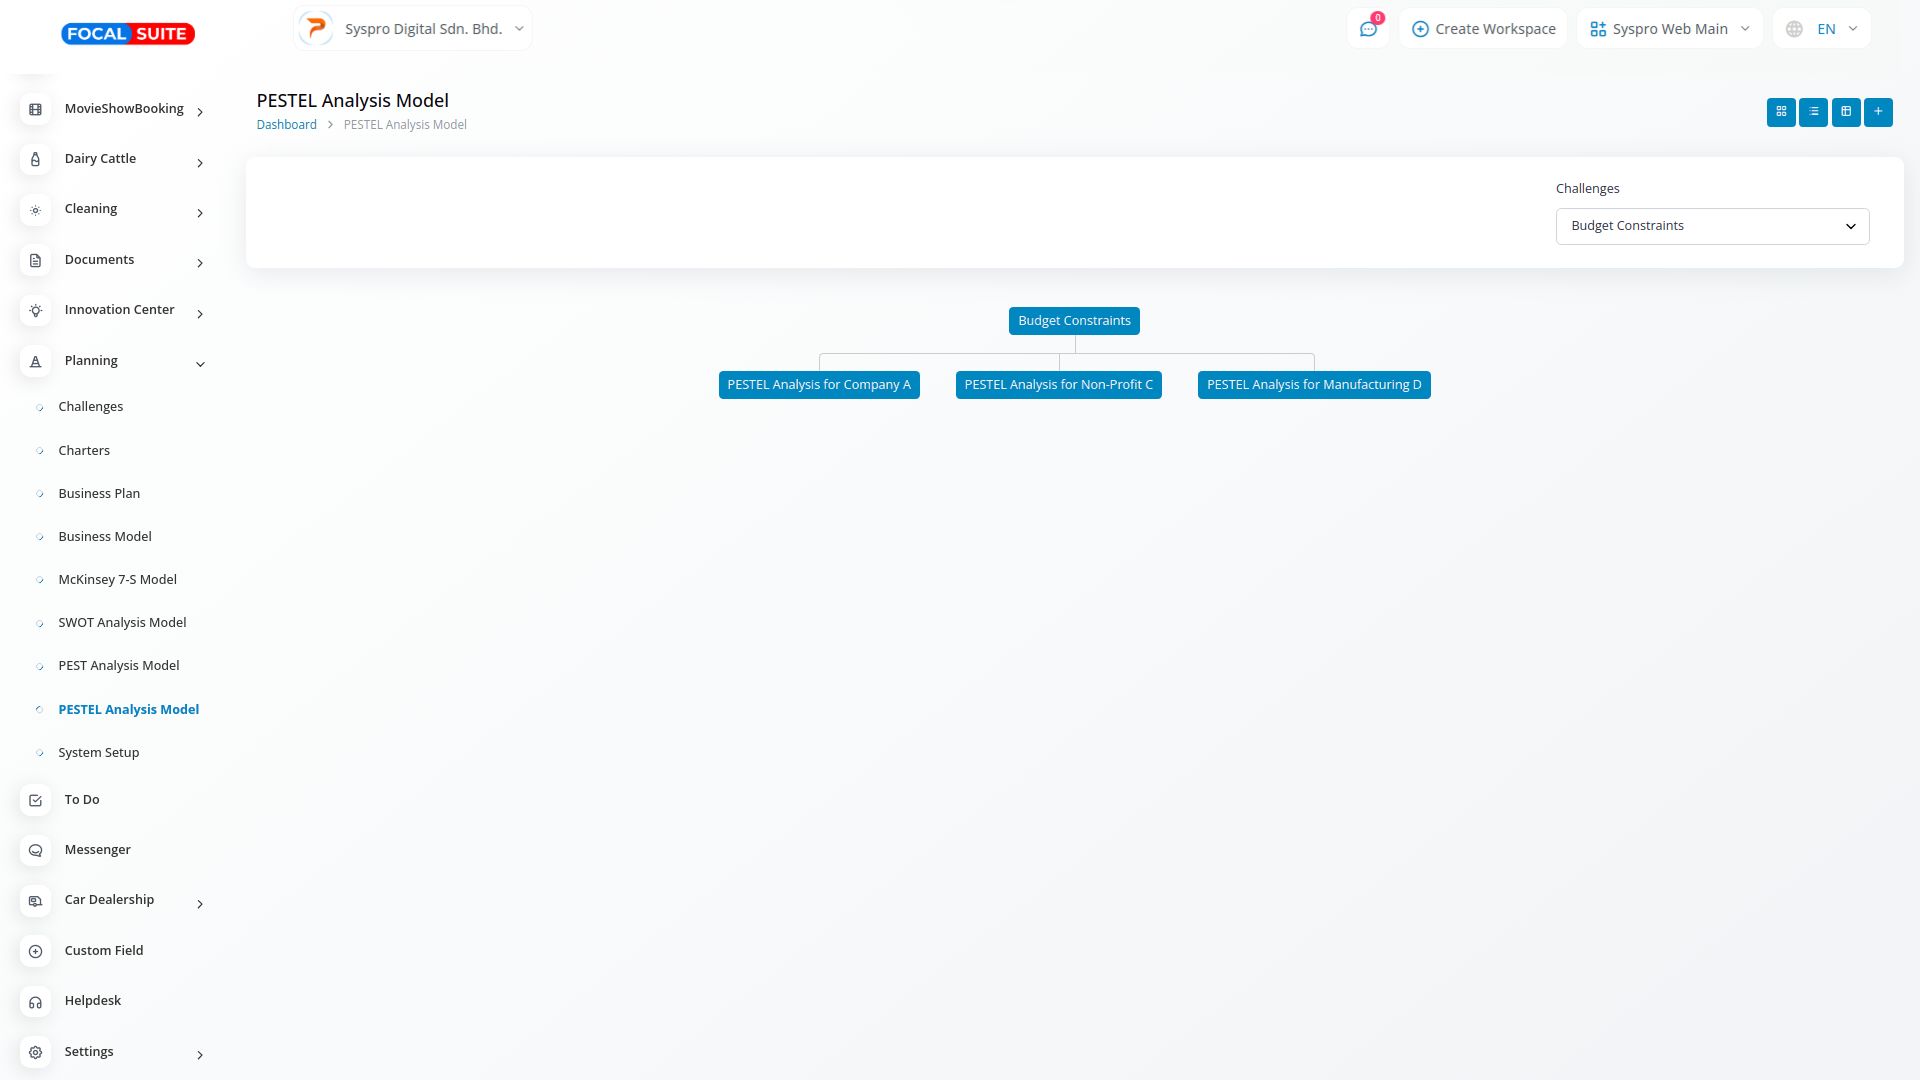Switch to grid view icon

[x=1781, y=112]
